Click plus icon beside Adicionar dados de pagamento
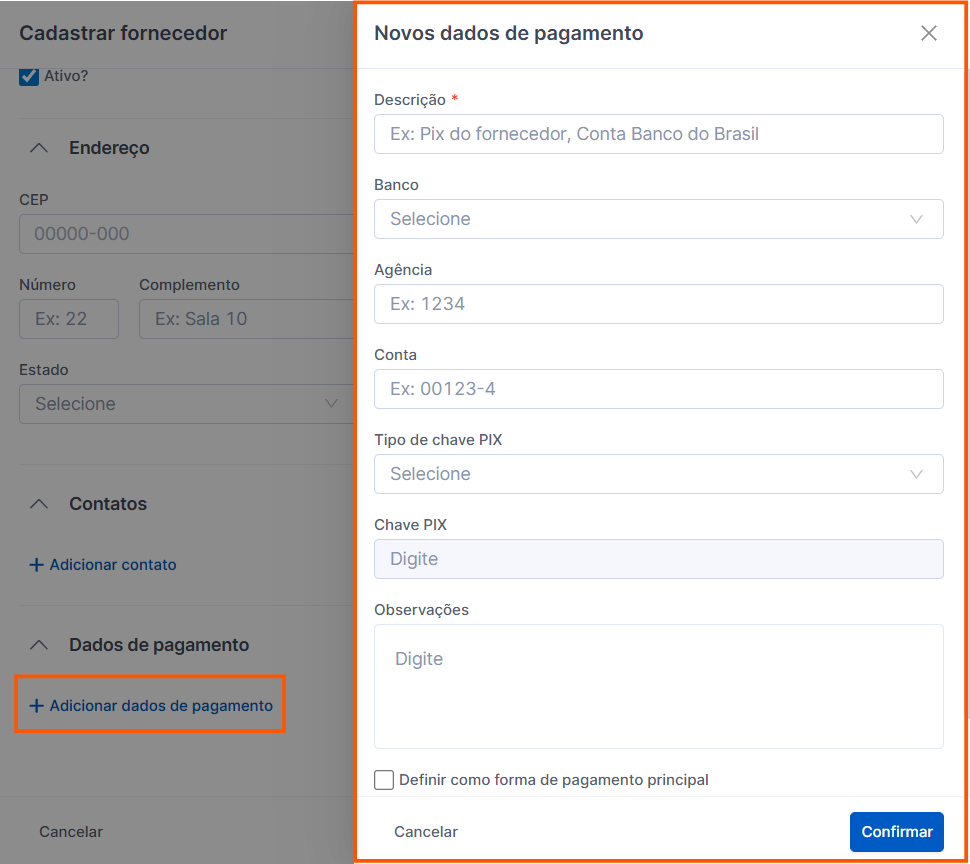Screen dimensions: 970x864 pyautogui.click(x=36, y=706)
